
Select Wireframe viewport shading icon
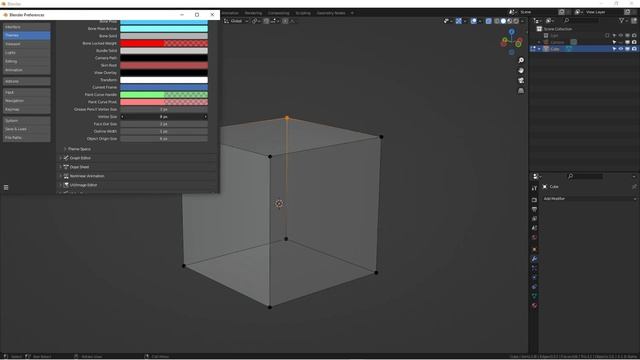pyautogui.click(x=497, y=21)
